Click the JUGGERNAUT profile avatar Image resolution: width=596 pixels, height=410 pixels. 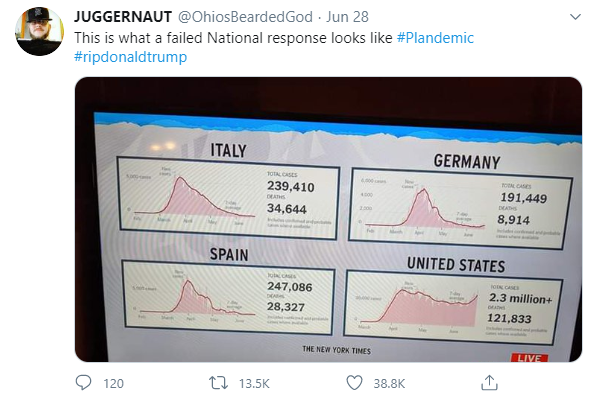point(40,31)
